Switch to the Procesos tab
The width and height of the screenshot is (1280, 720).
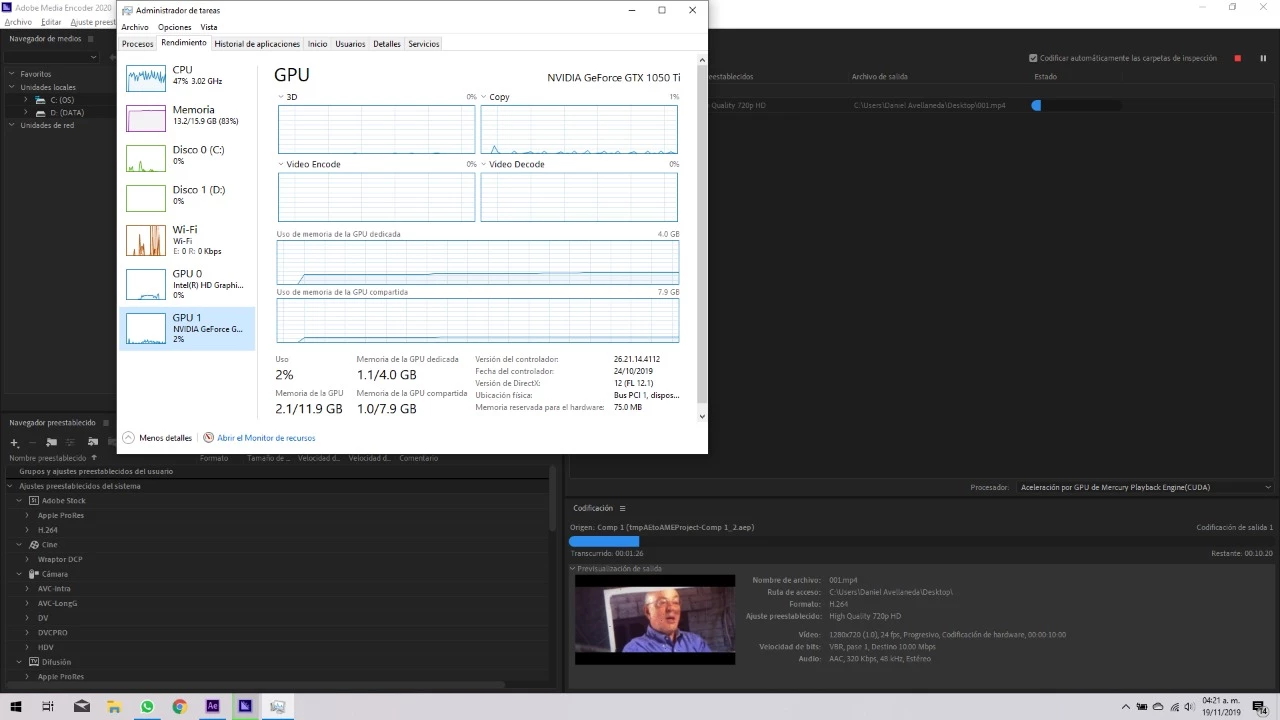point(138,44)
